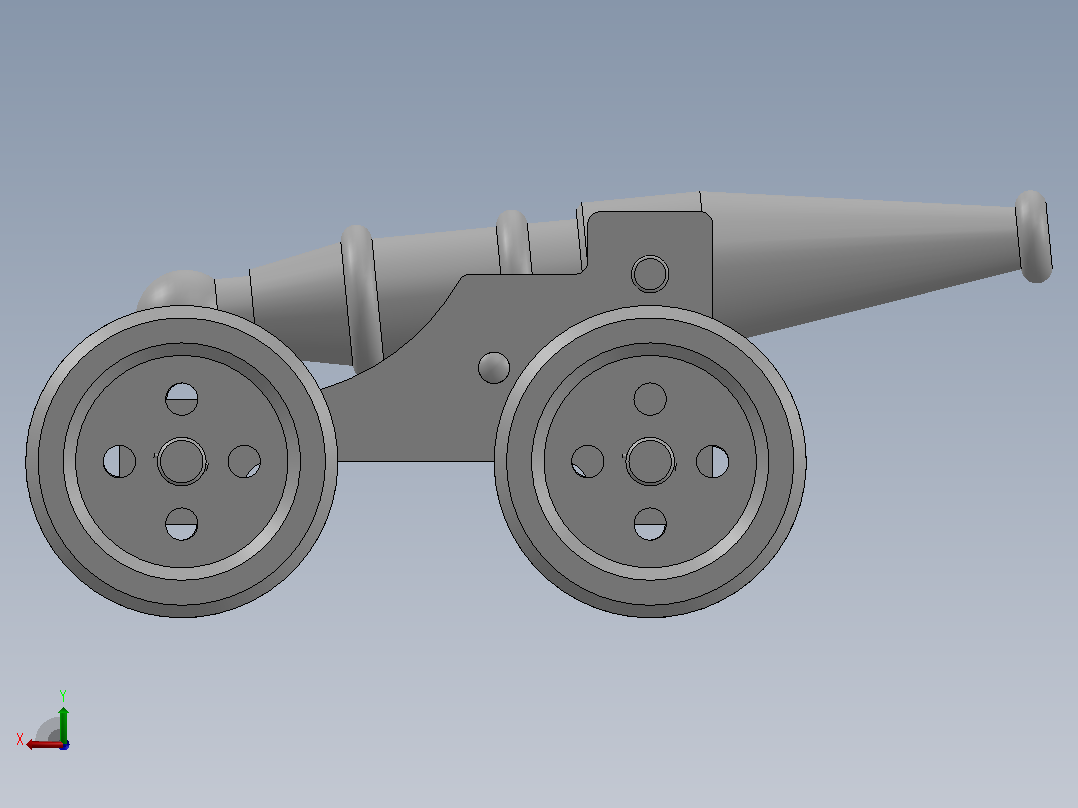This screenshot has width=1078, height=808.
Task: Pick the top hole of the rear wheel
Action: 182,399
